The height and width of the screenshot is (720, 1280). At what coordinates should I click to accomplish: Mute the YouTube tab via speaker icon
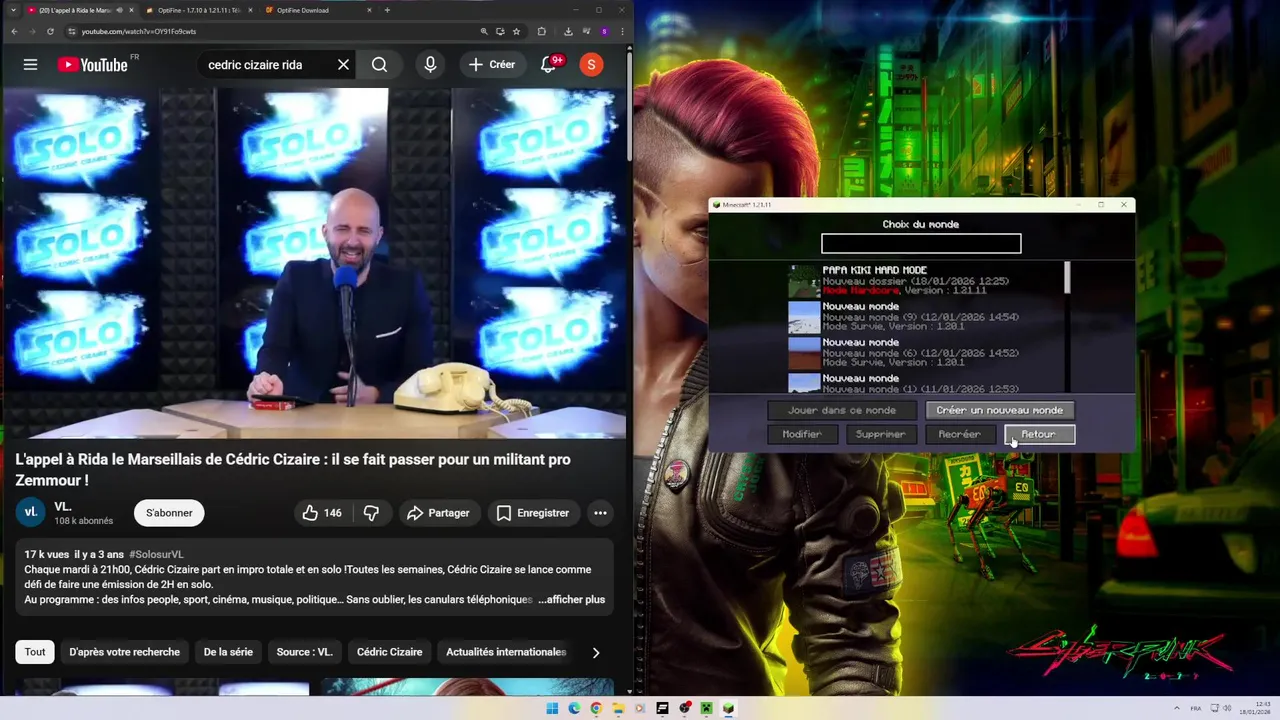click(120, 10)
